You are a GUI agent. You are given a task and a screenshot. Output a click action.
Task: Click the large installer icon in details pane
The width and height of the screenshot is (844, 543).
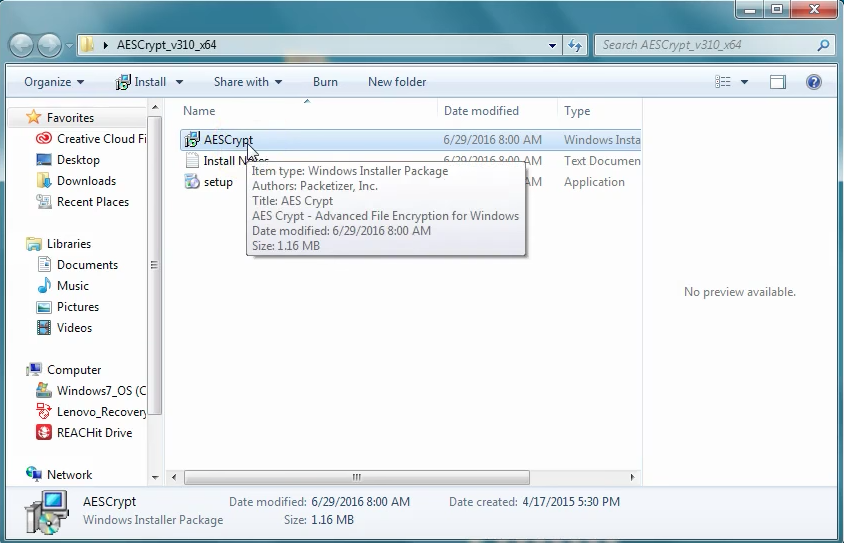click(x=47, y=512)
